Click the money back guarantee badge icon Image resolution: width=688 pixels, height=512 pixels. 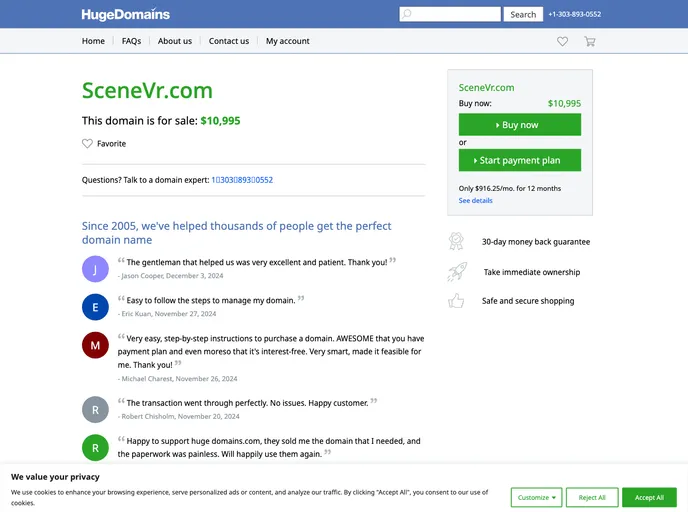point(456,241)
